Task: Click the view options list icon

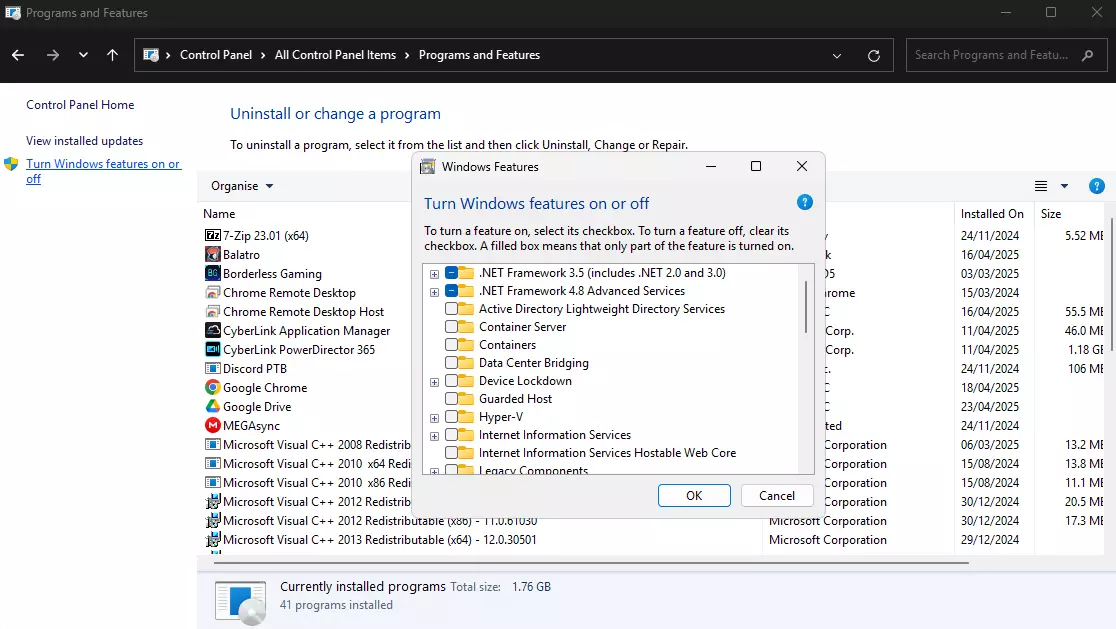Action: [1041, 186]
